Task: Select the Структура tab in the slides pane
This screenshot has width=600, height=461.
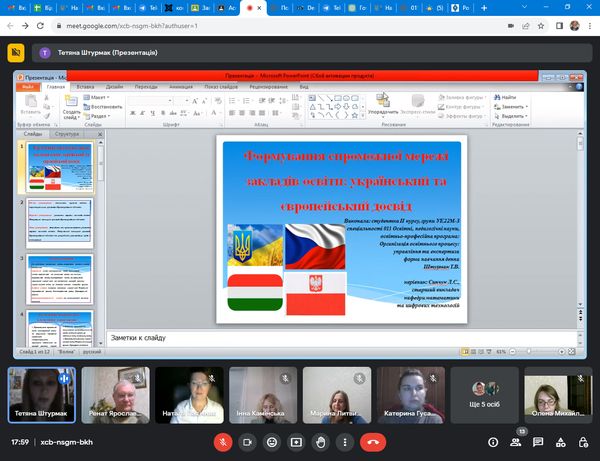Action: click(68, 133)
